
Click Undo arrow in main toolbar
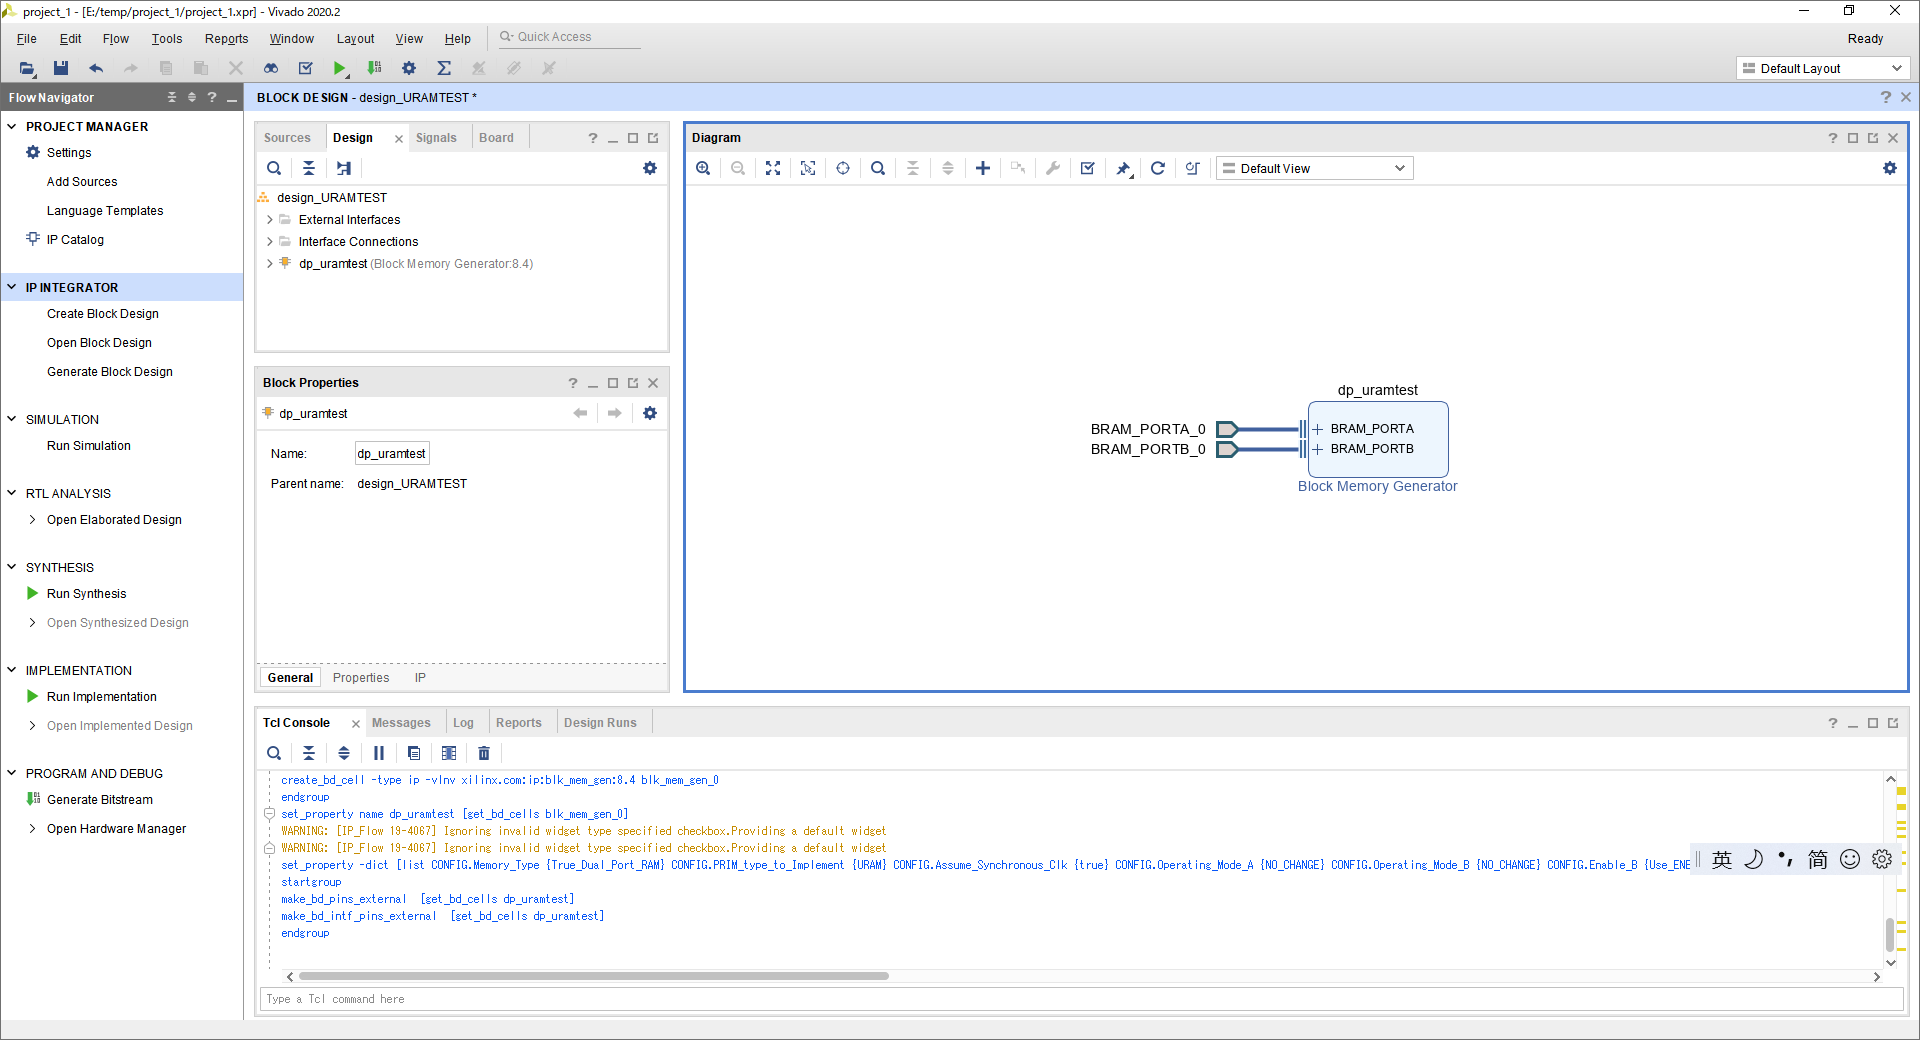pos(96,68)
